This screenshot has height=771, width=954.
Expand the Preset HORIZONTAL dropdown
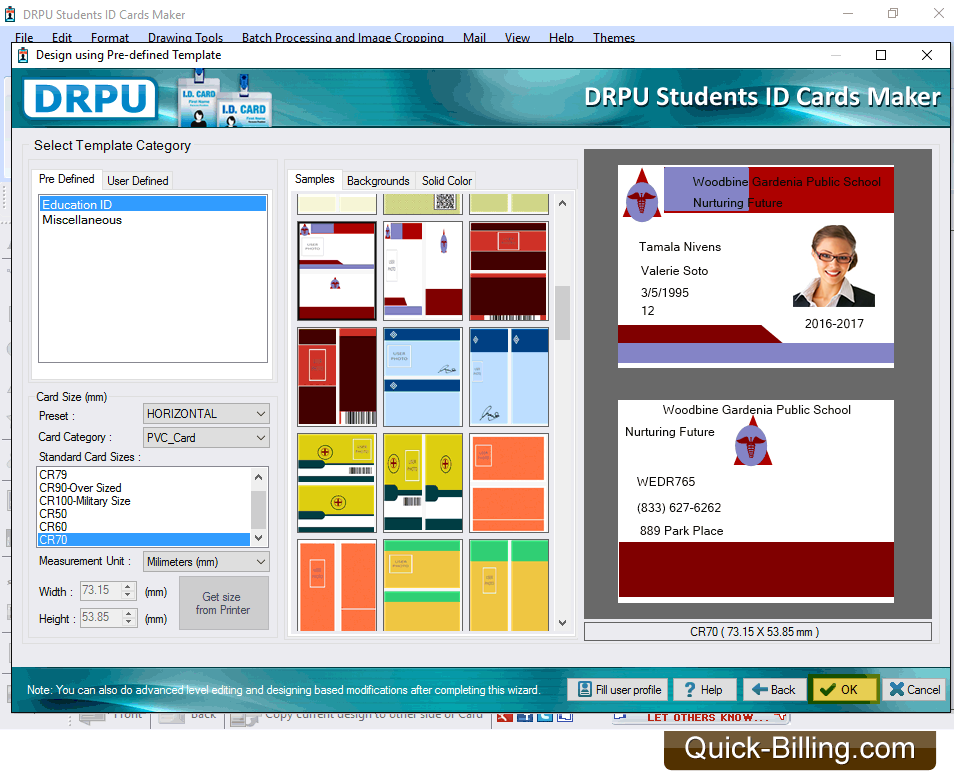(x=206, y=413)
